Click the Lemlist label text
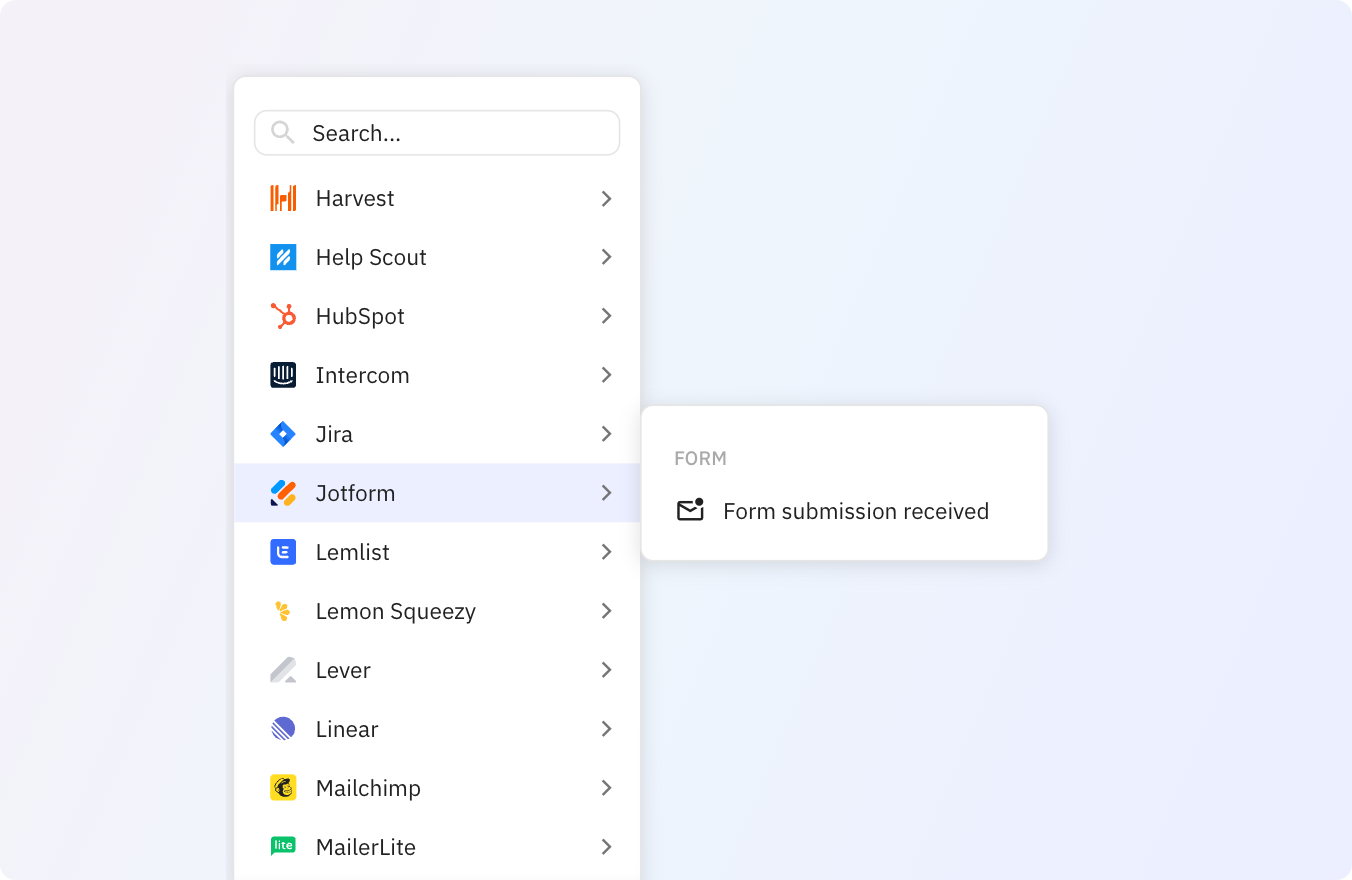The image size is (1352, 880). (x=352, y=552)
